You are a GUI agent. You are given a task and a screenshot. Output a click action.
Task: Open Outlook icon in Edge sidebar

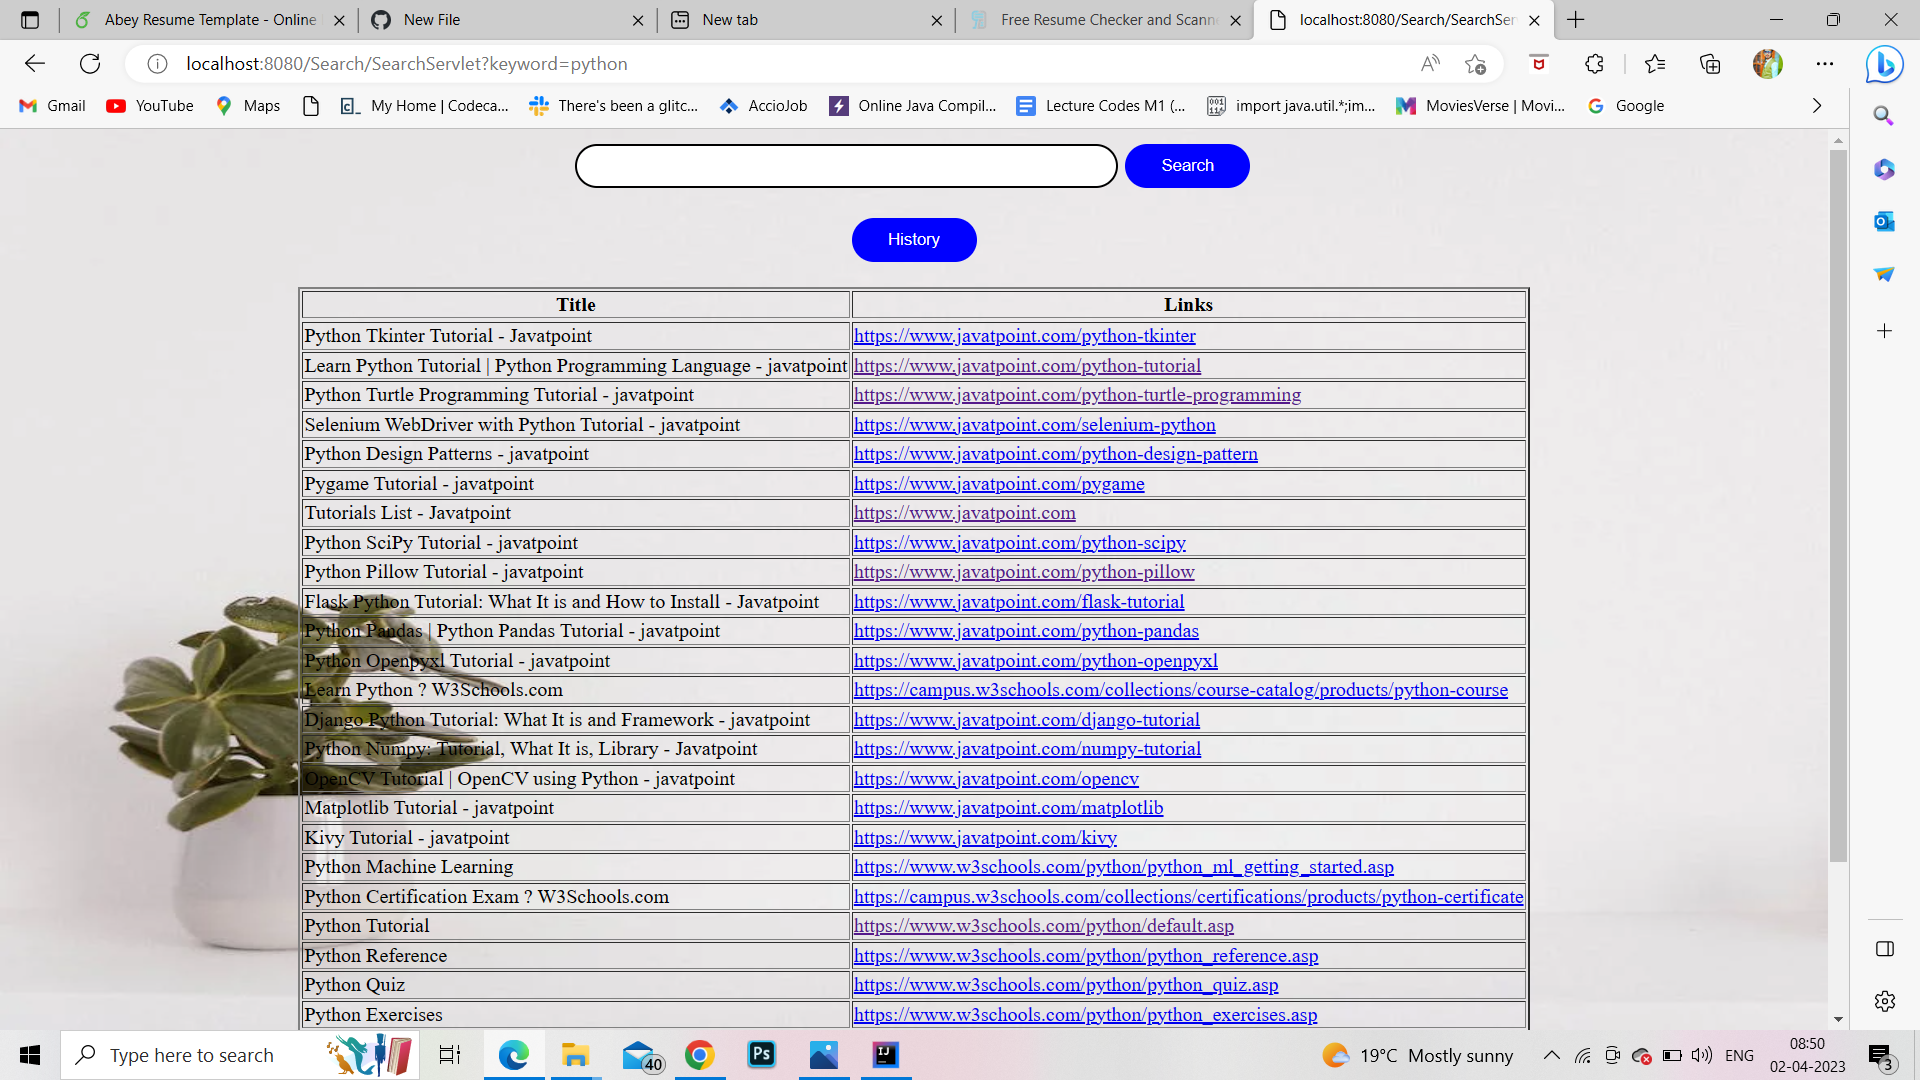(1884, 221)
